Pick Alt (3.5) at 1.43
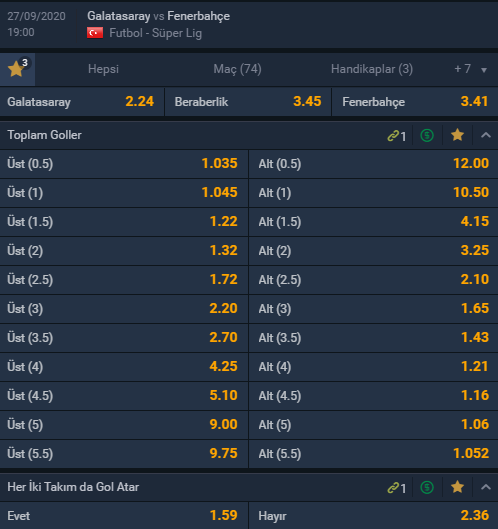Screen dimensions: 498x529 tap(374, 338)
